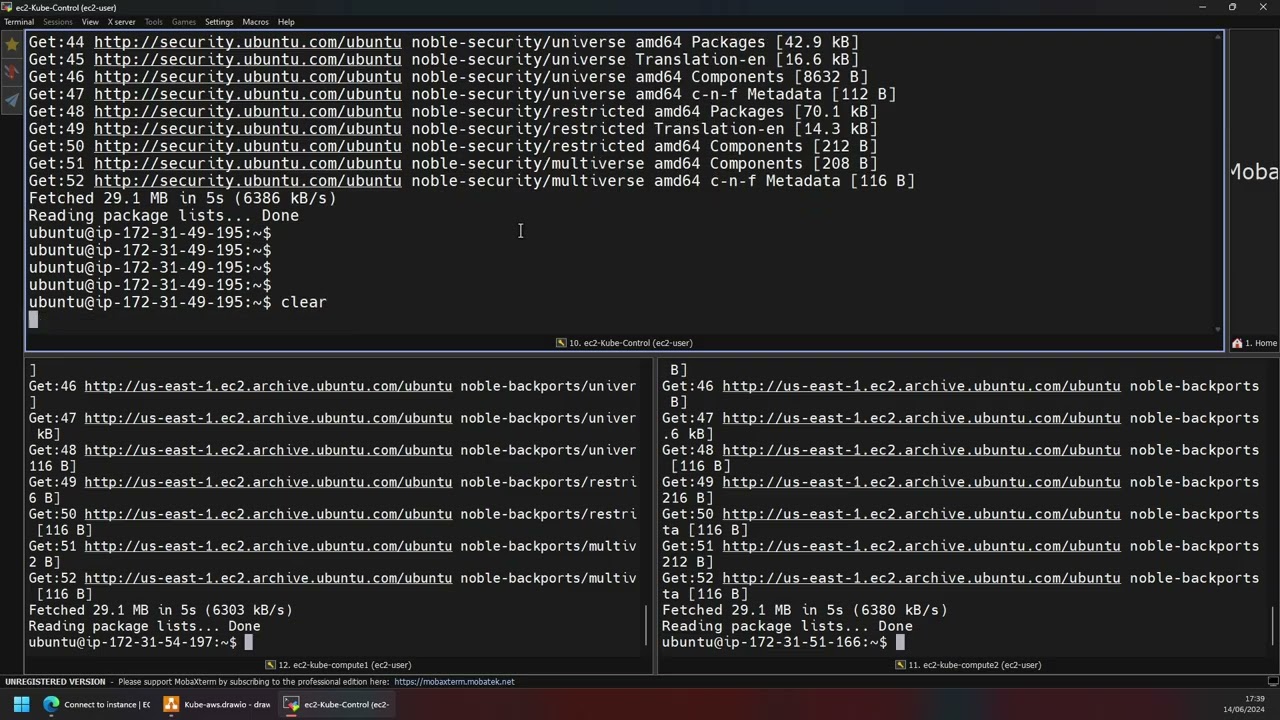Viewport: 1280px width, 720px height.
Task: Click the compute1 terminal scrollbar
Action: point(645,626)
